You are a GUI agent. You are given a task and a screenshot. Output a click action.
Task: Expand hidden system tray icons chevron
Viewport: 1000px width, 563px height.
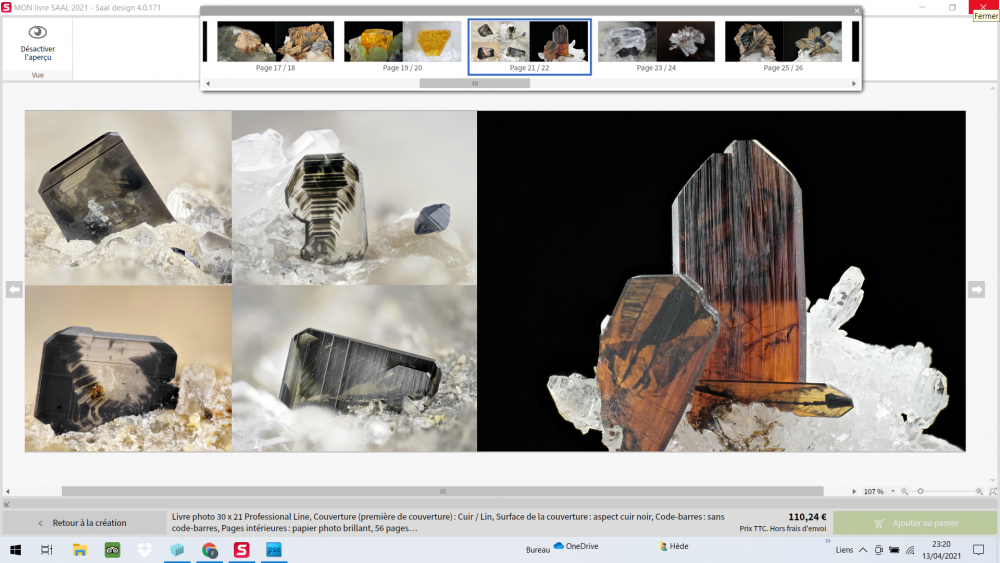(x=862, y=550)
